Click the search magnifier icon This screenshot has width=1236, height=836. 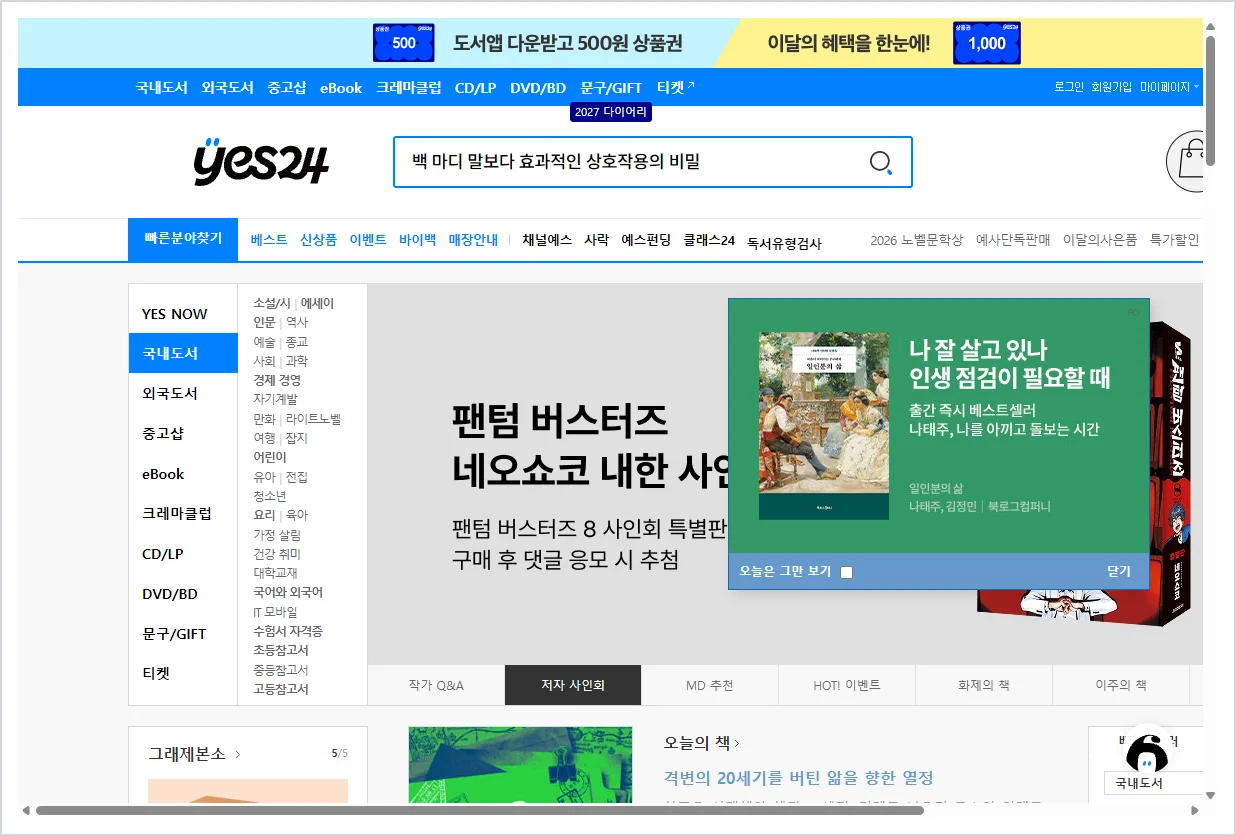[881, 162]
